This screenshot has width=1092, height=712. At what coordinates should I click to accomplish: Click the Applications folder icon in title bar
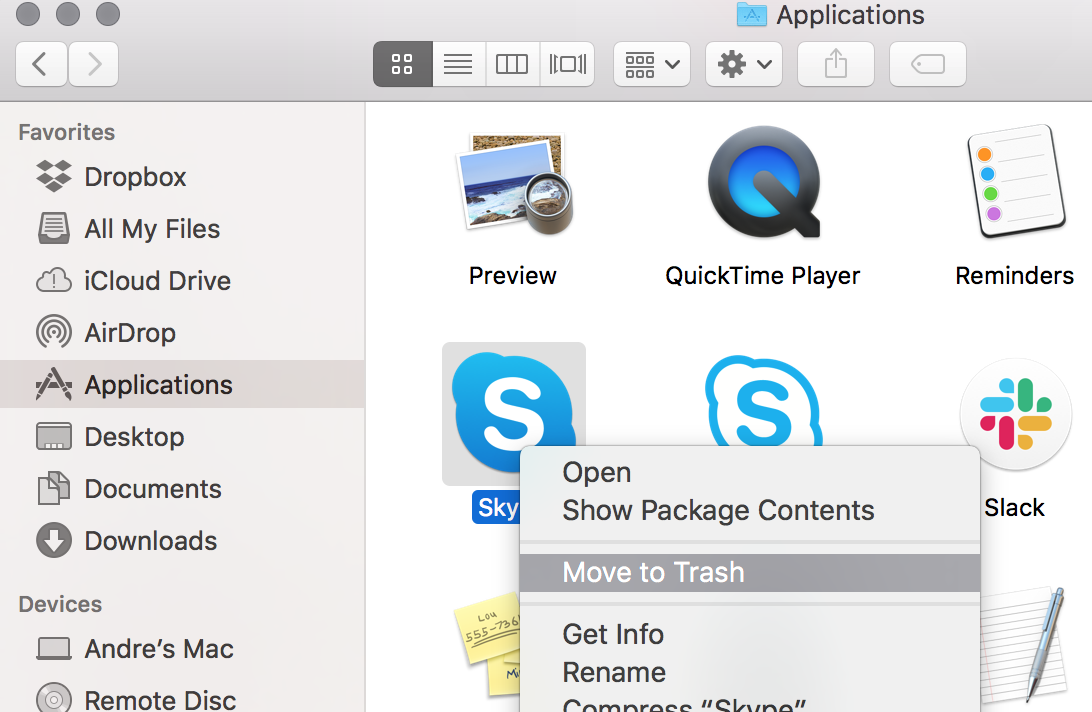click(x=751, y=15)
